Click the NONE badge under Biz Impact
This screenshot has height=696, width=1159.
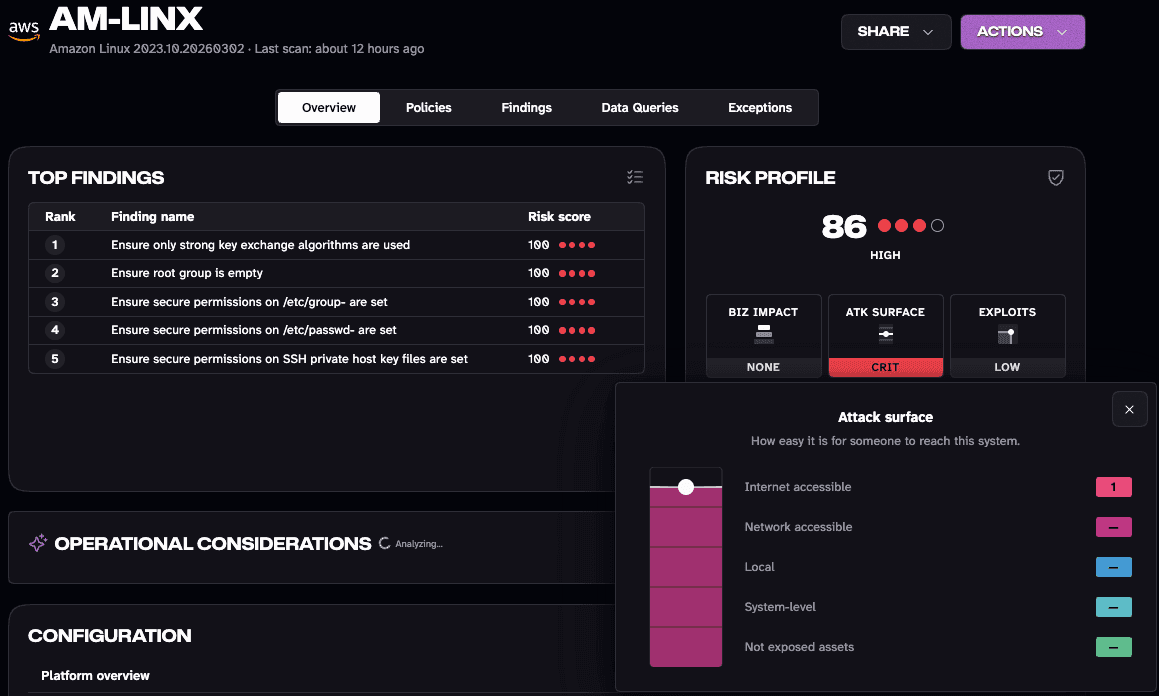coord(764,367)
